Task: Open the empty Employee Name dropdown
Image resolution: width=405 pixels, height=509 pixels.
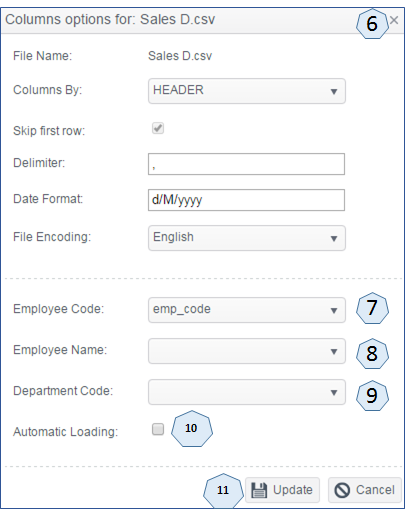Action: pos(247,351)
